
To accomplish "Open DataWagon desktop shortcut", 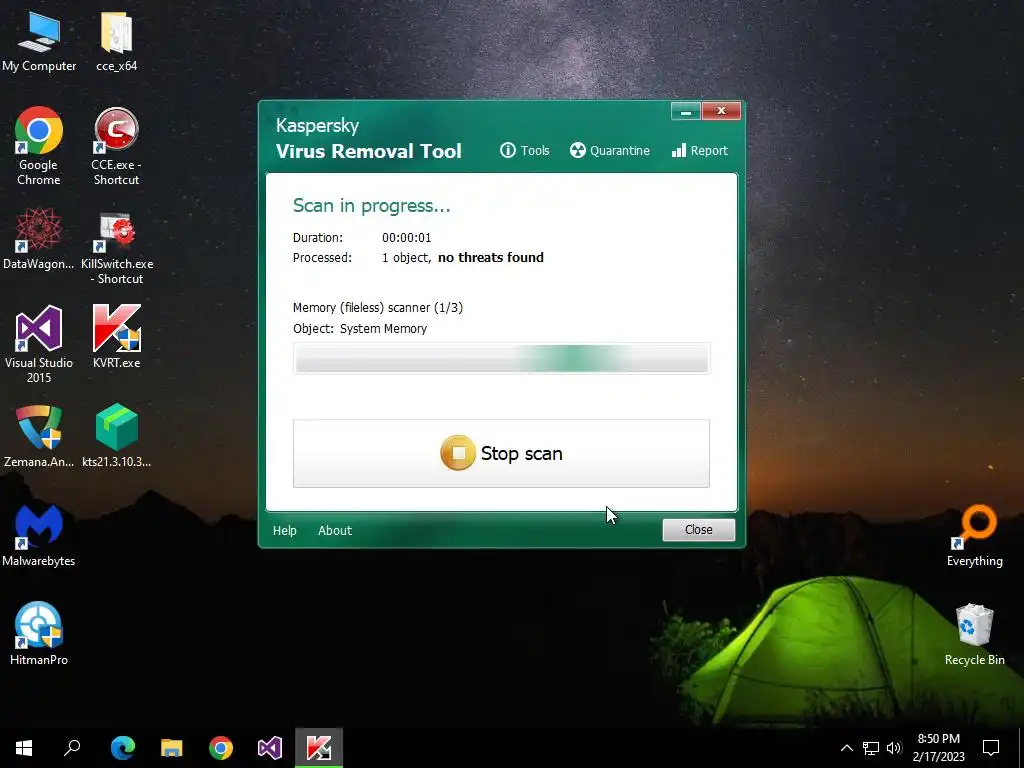I will click(39, 238).
